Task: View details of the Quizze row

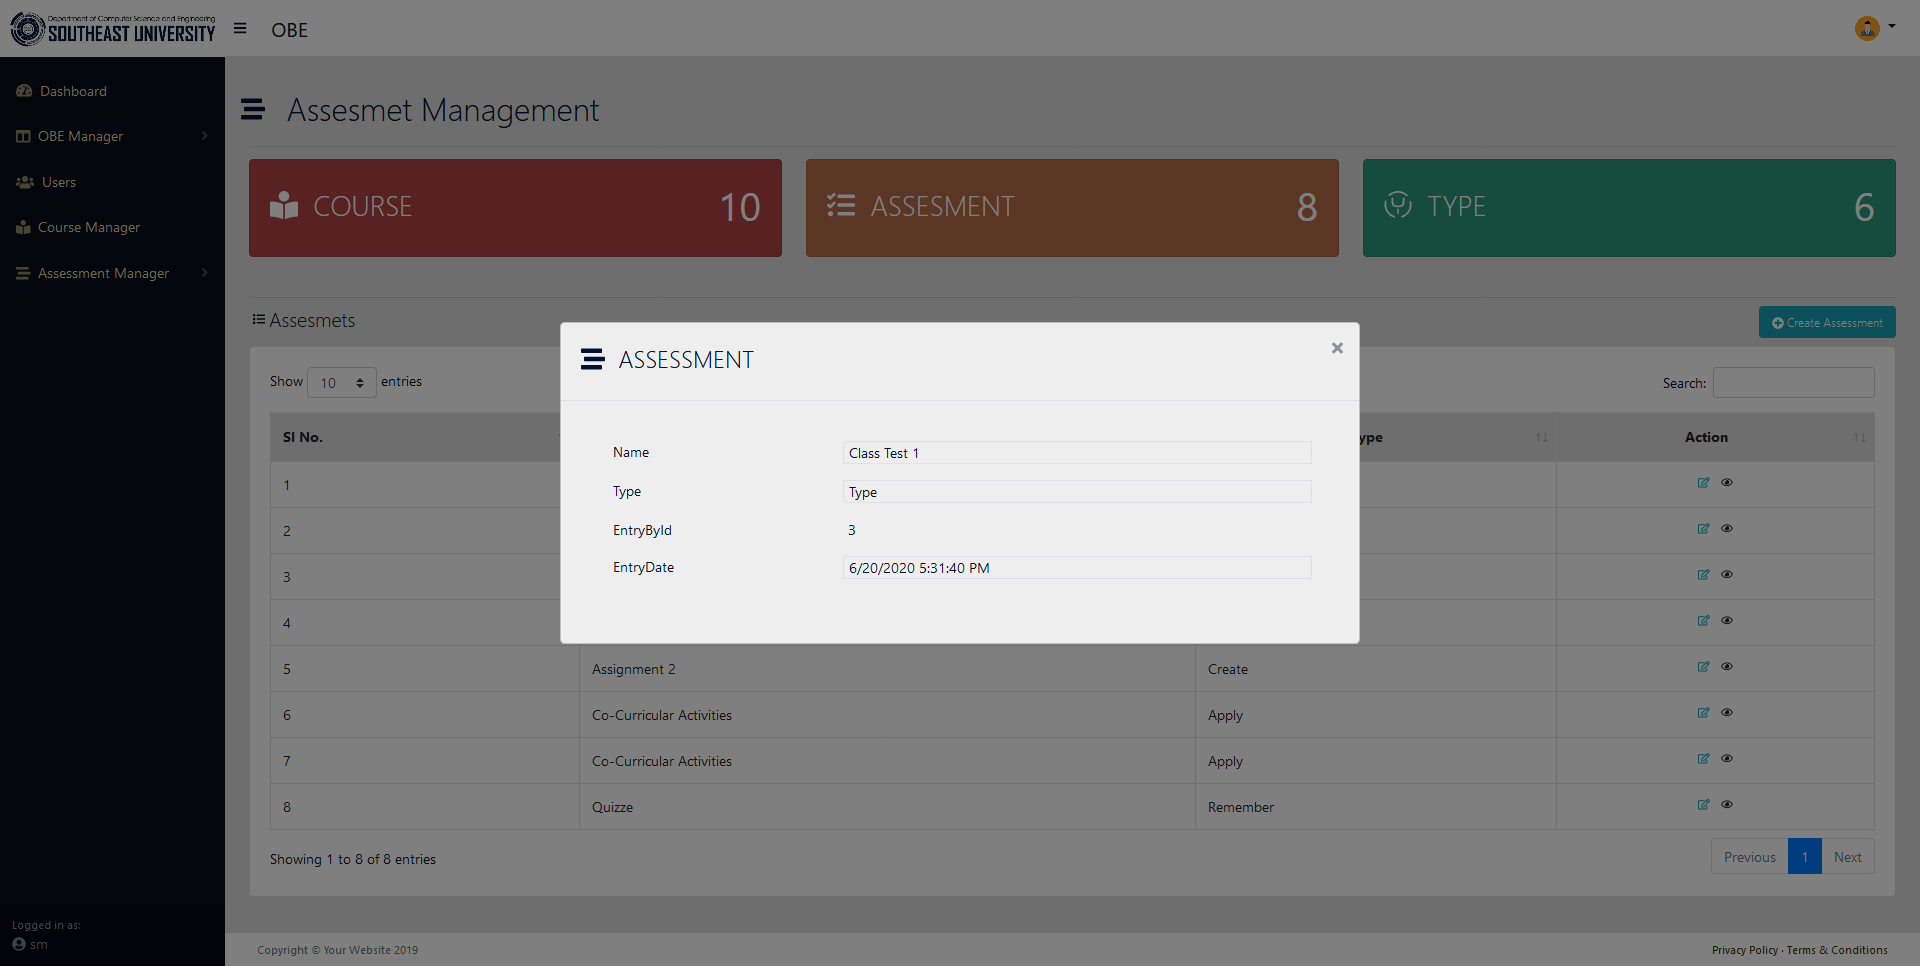Action: click(x=1727, y=805)
